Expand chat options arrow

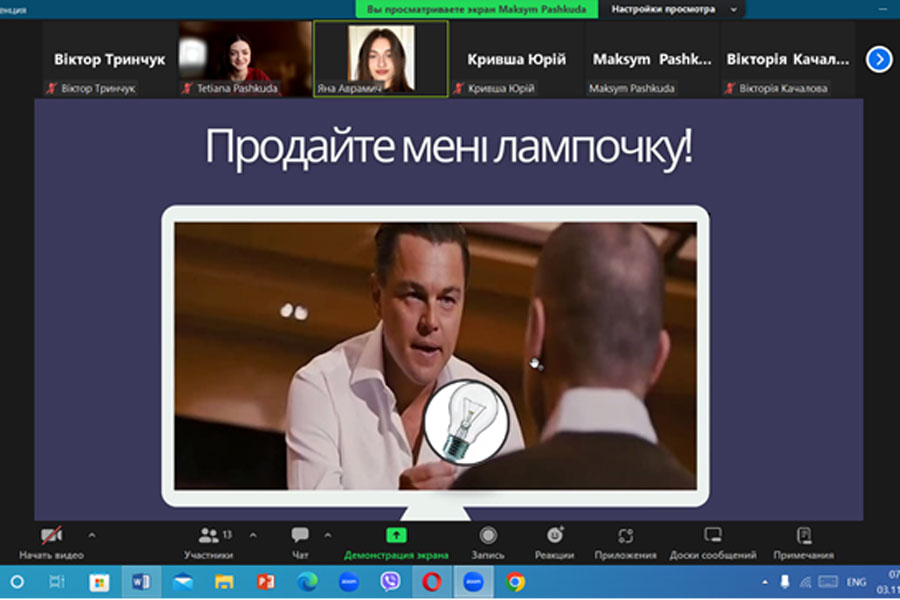click(x=328, y=535)
